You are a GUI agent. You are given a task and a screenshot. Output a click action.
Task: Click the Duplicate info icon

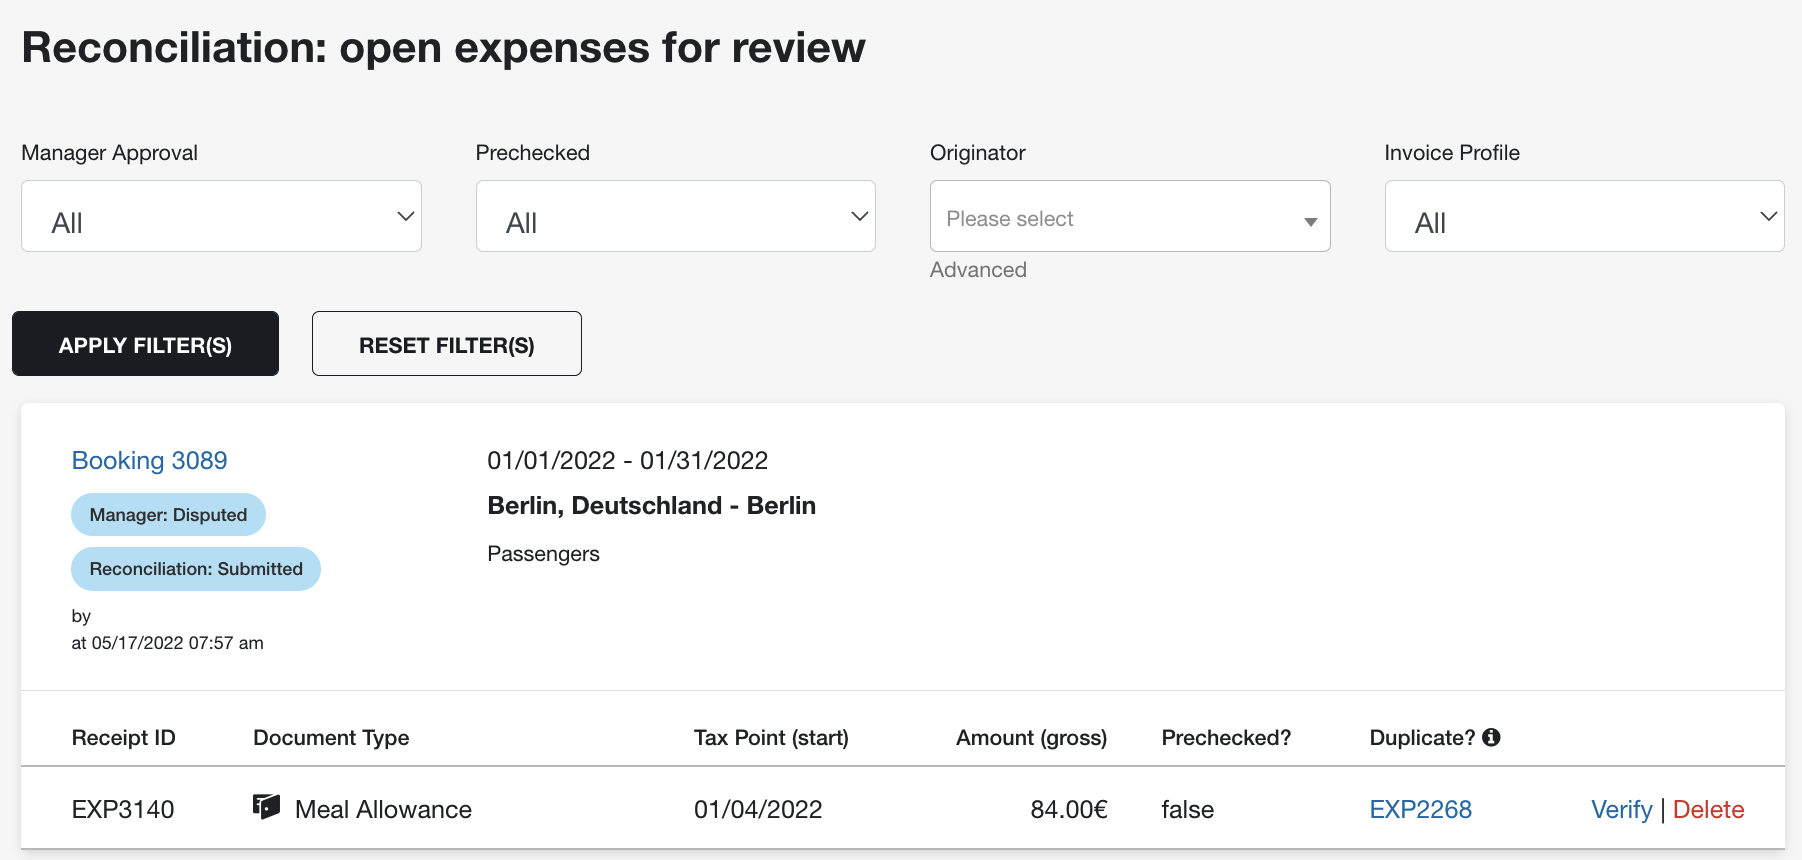[x=1491, y=737]
